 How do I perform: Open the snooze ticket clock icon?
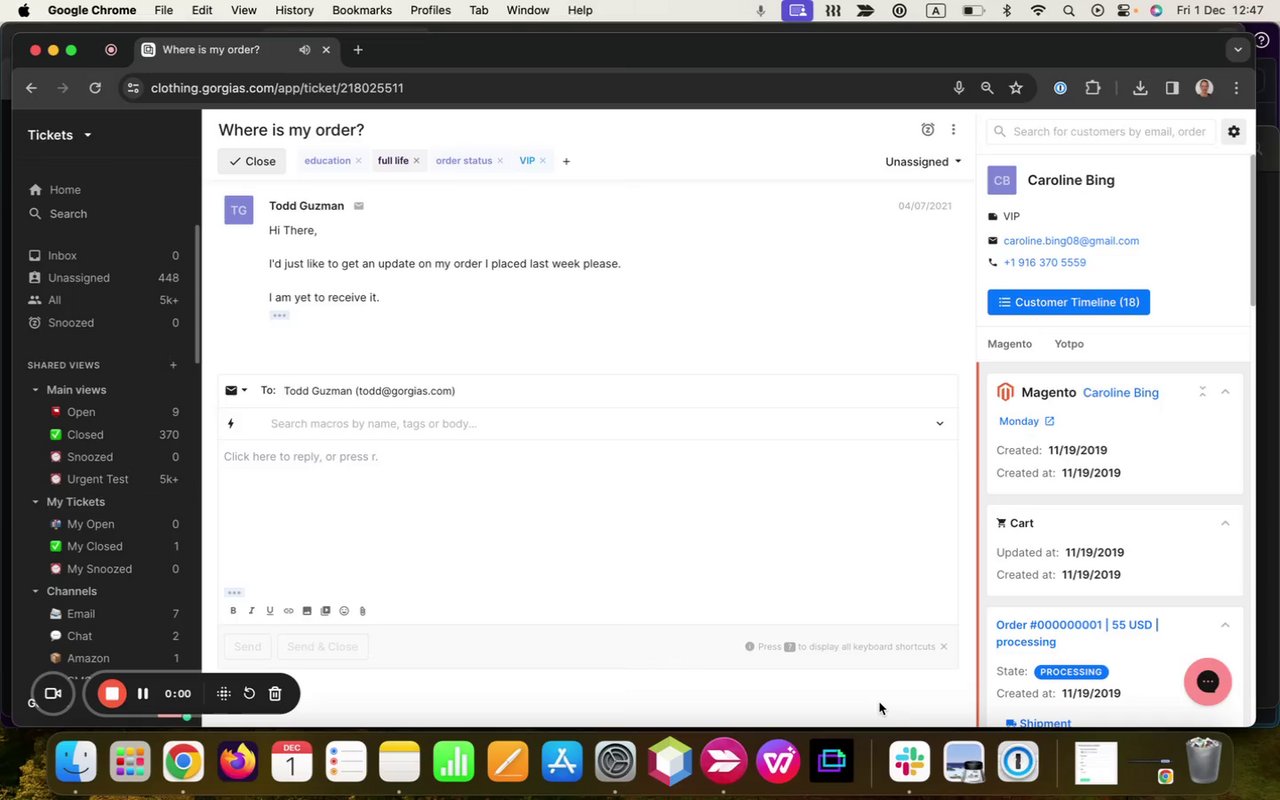[x=927, y=130]
